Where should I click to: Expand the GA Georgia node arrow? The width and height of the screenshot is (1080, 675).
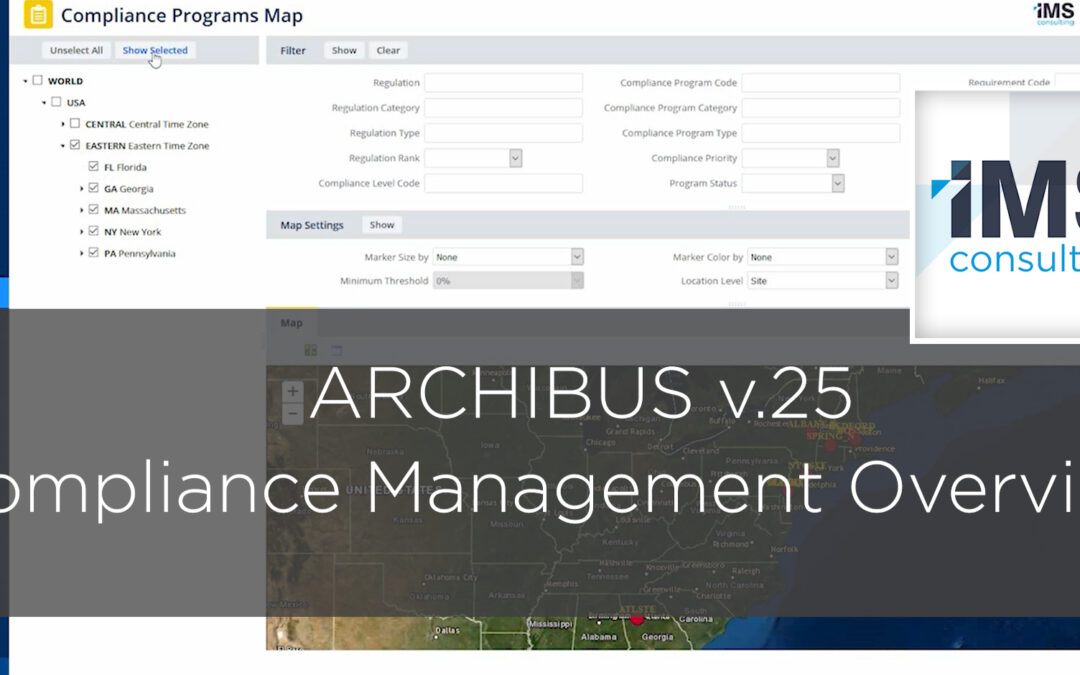pyautogui.click(x=81, y=189)
